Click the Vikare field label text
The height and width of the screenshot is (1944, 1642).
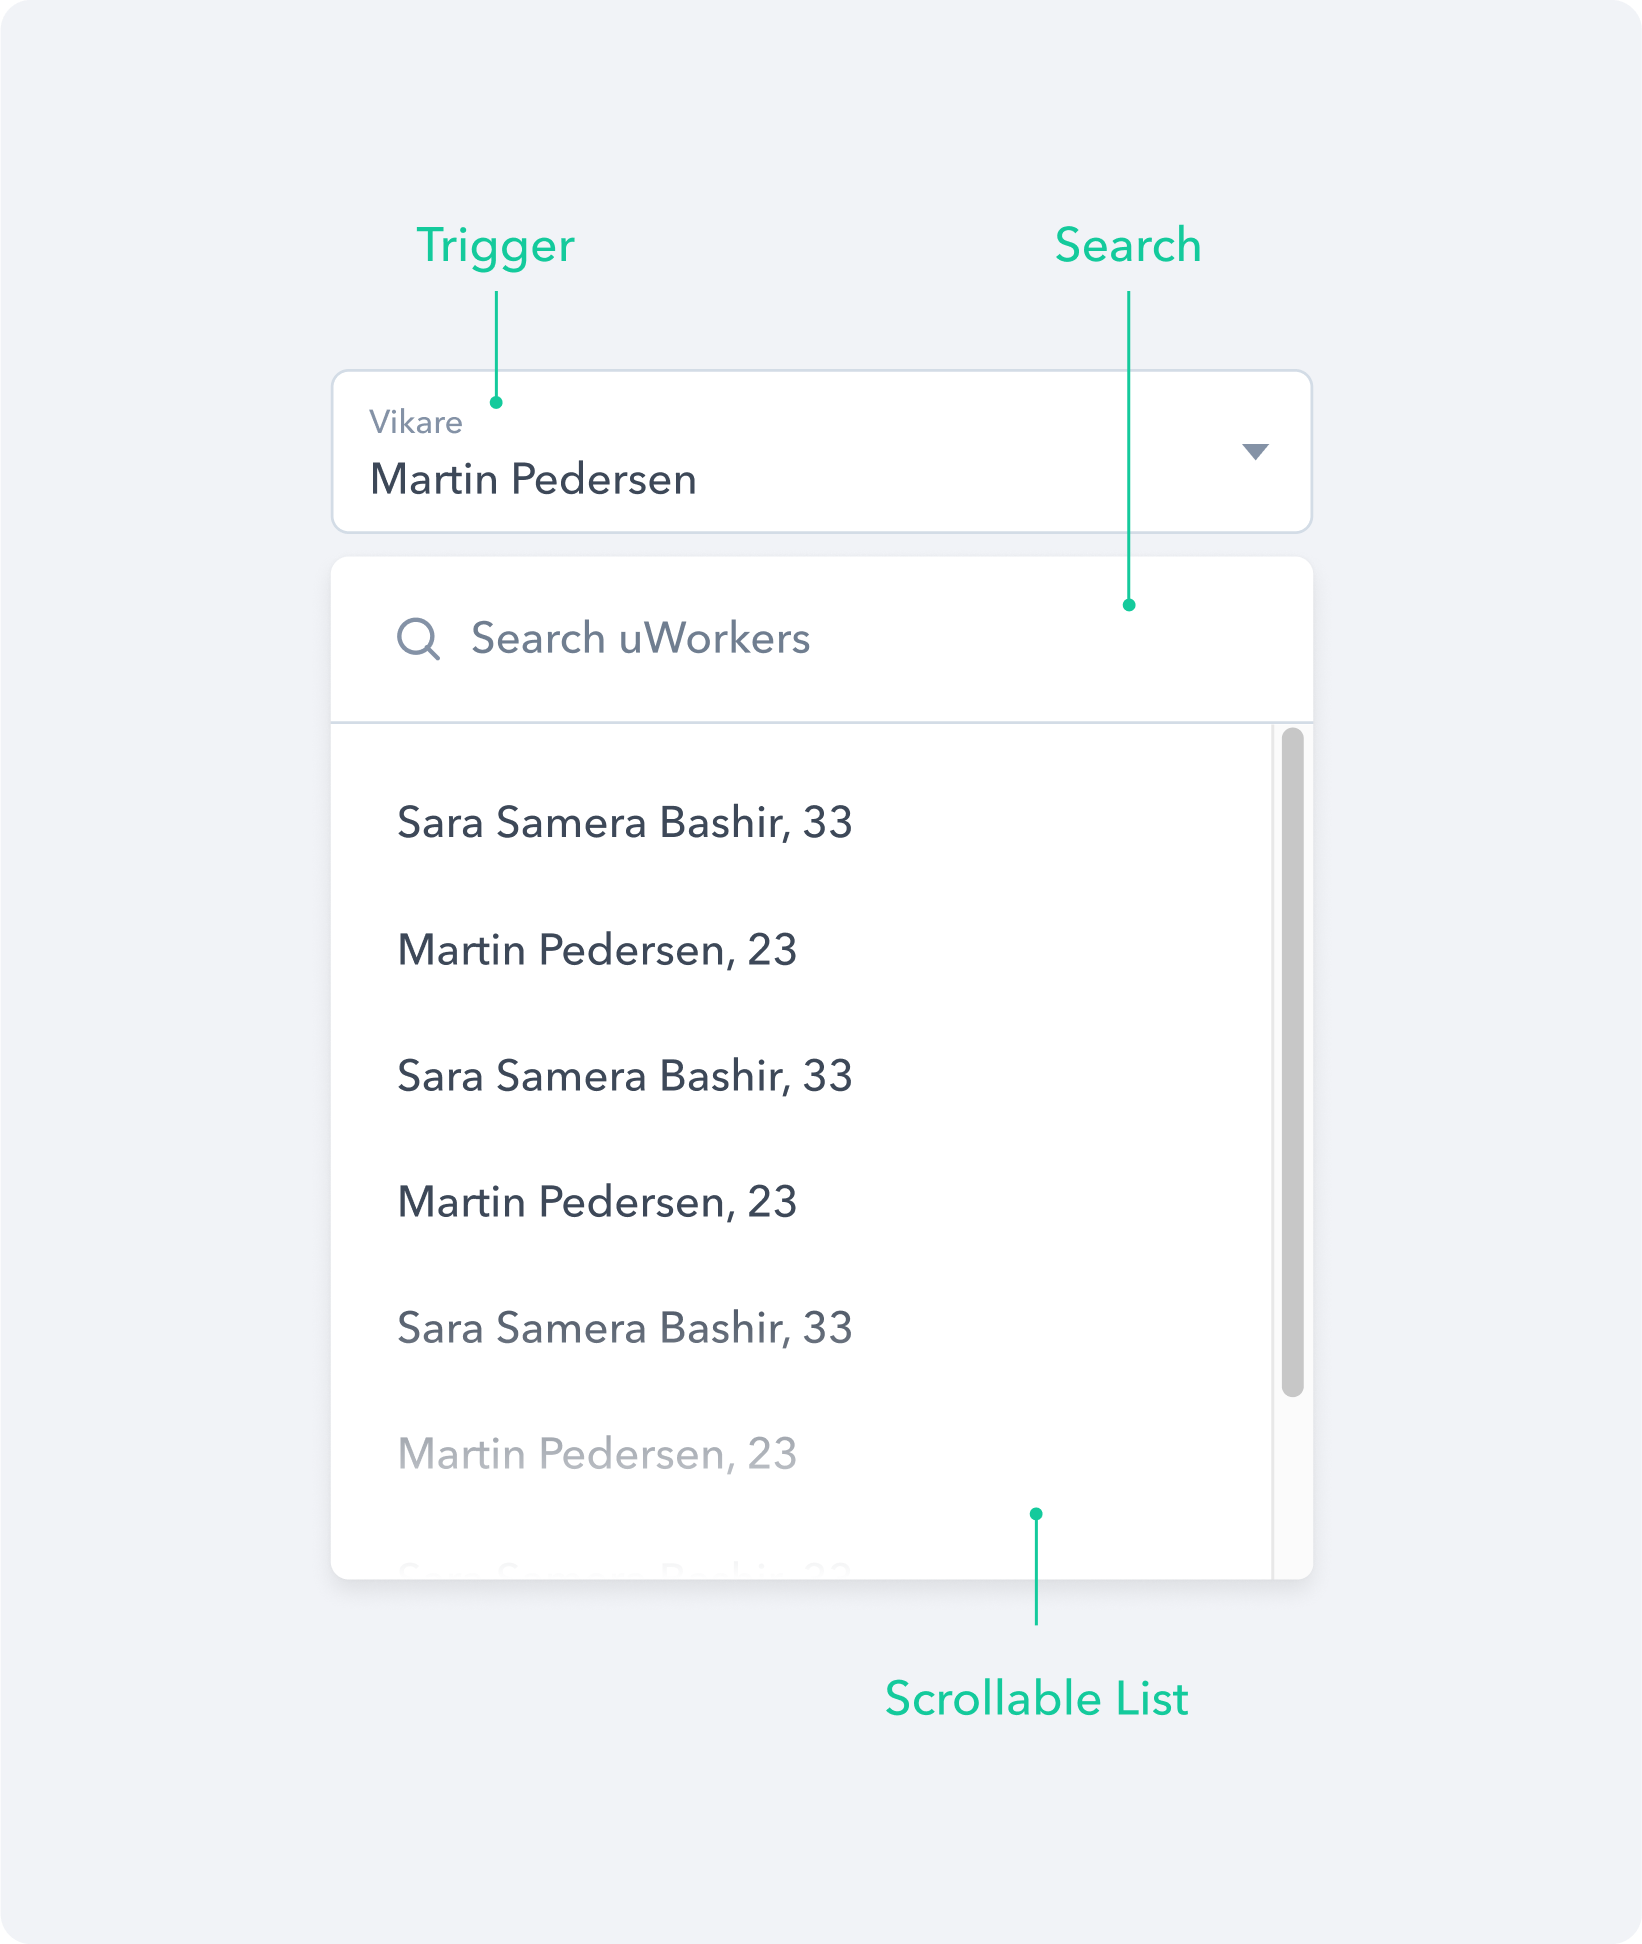click(x=416, y=421)
